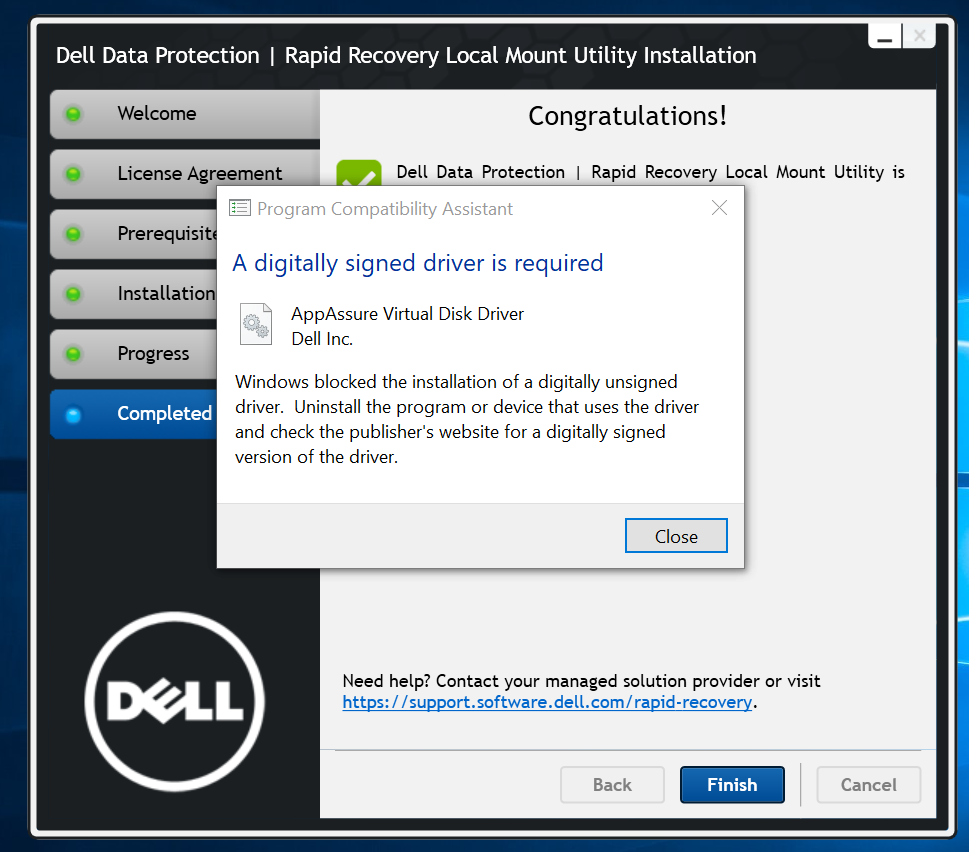Click the greyed-out Back button
The image size is (969, 852).
(612, 785)
